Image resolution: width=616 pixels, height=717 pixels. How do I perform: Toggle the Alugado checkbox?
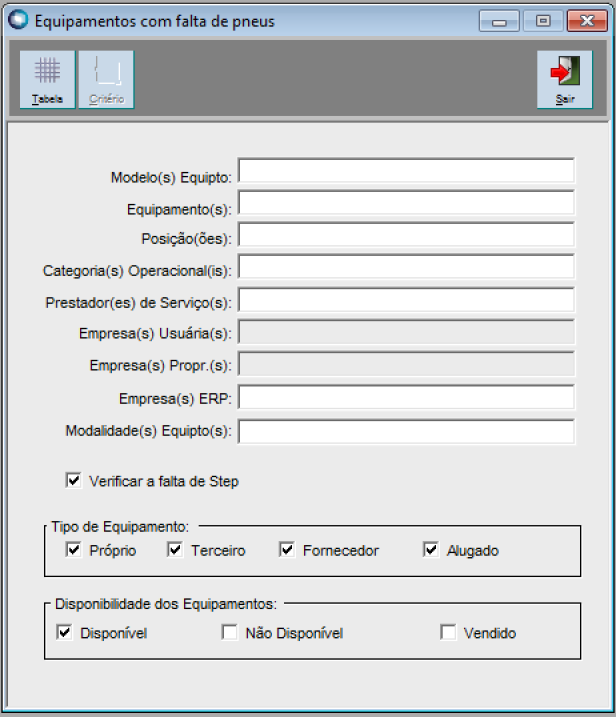point(431,550)
